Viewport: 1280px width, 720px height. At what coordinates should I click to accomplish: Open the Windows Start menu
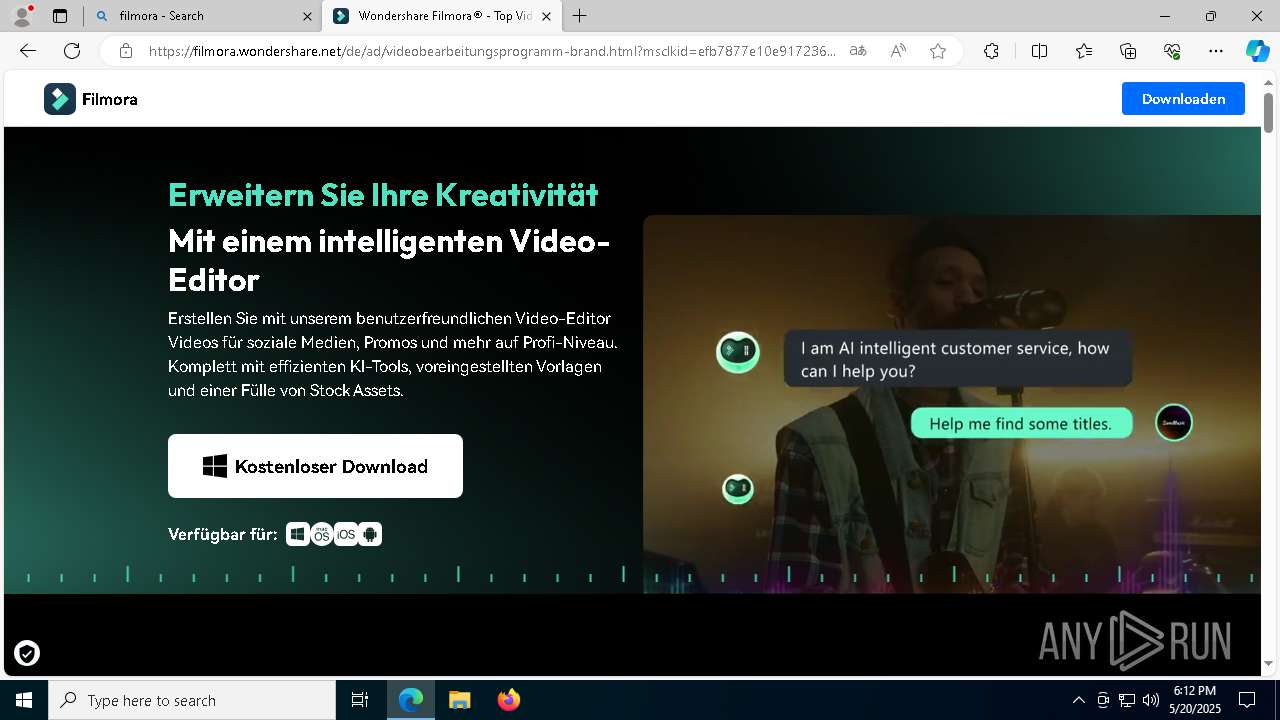24,700
